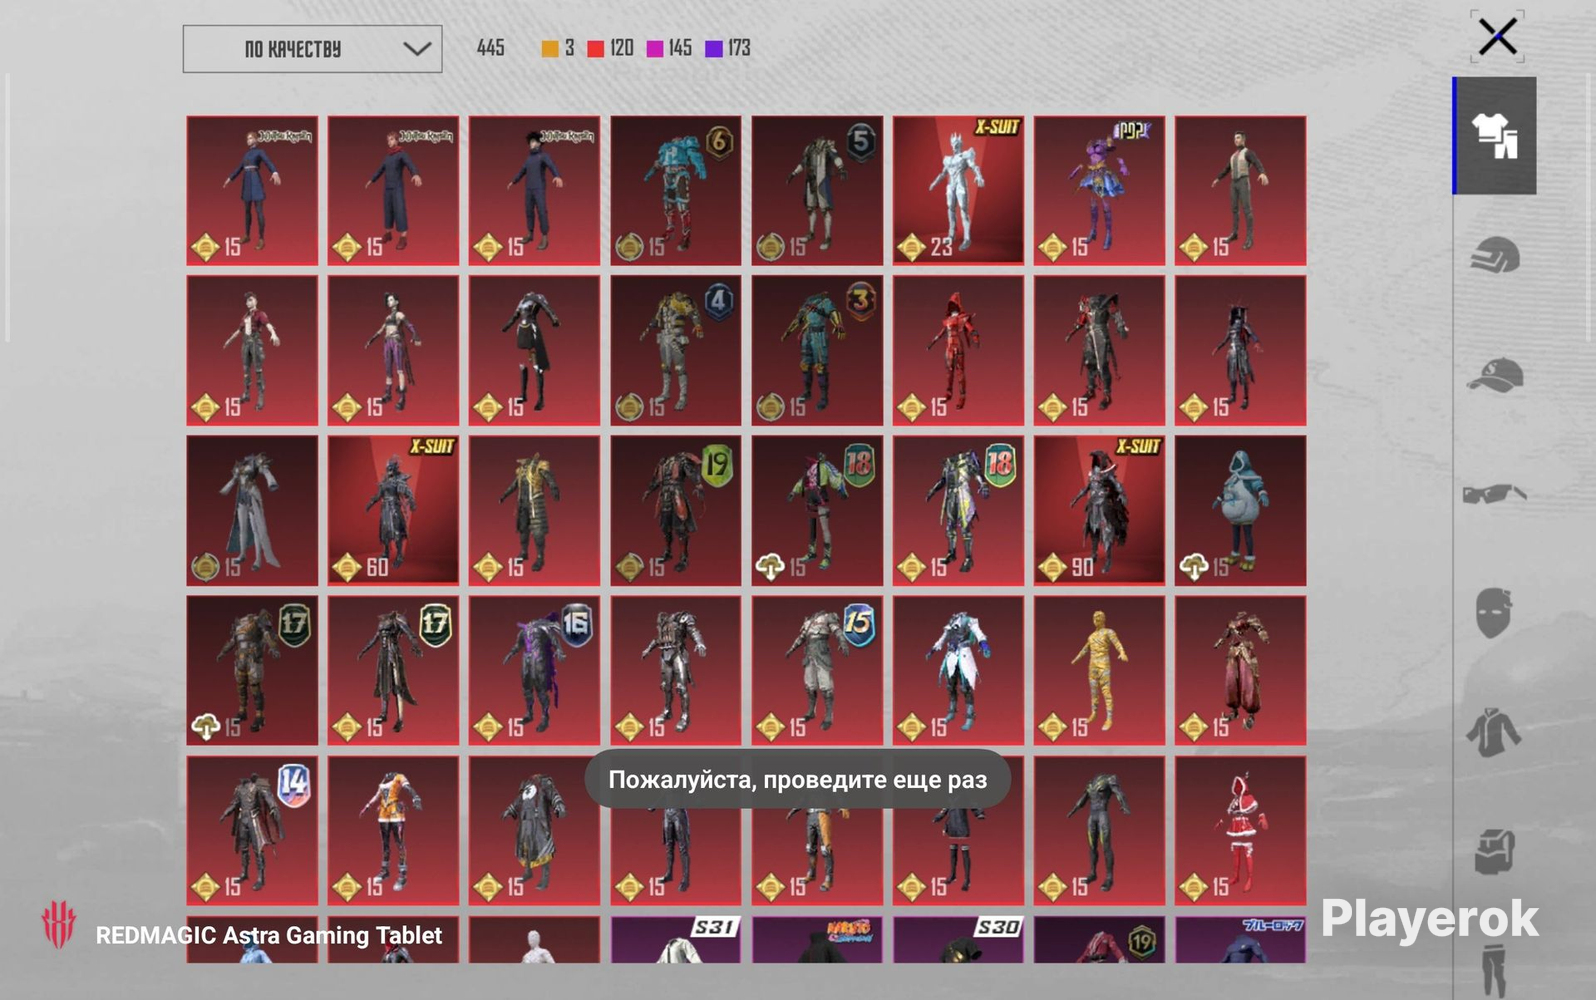
Task: Select the X-SUIT outfit priced 90
Action: coord(1099,510)
